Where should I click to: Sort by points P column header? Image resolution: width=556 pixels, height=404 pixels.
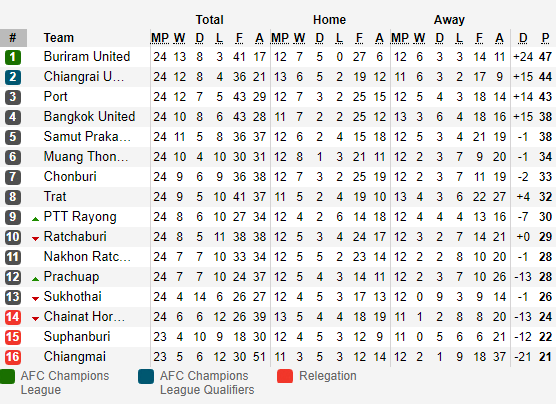[545, 38]
